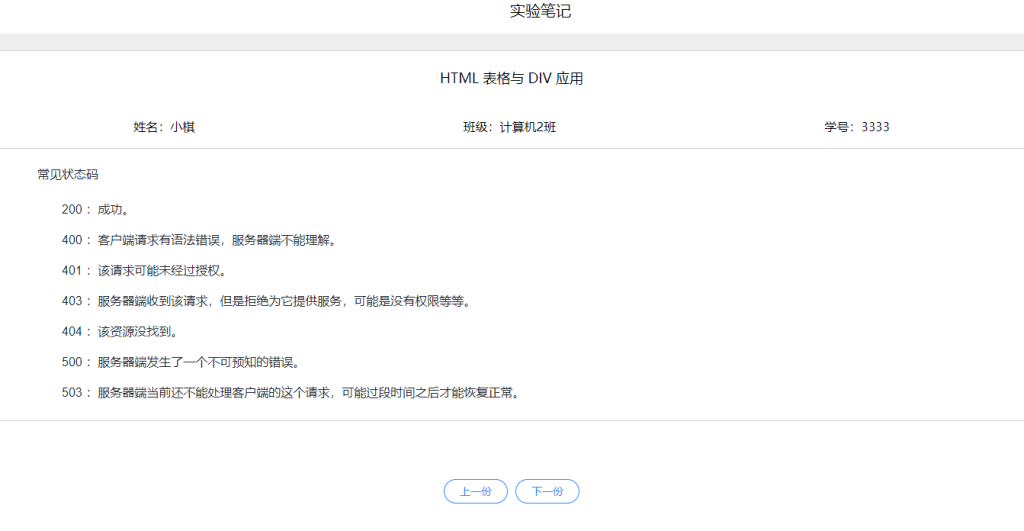The height and width of the screenshot is (531, 1024).
Task: Select the 服务器端收到该请求 description text
Action: click(283, 301)
